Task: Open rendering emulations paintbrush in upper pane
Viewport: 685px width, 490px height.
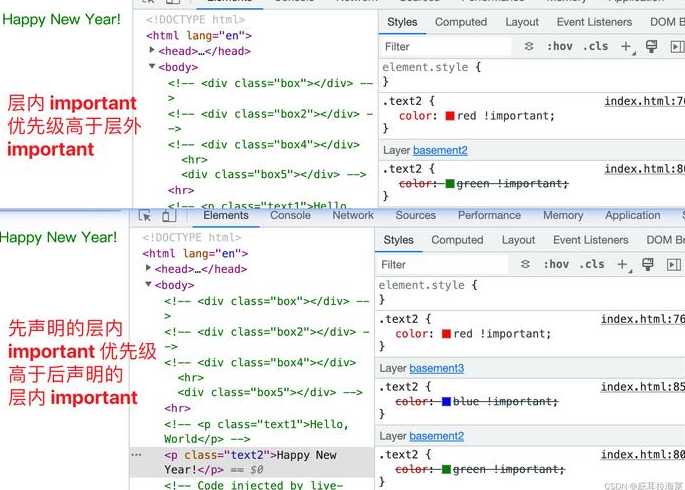Action: coord(651,46)
